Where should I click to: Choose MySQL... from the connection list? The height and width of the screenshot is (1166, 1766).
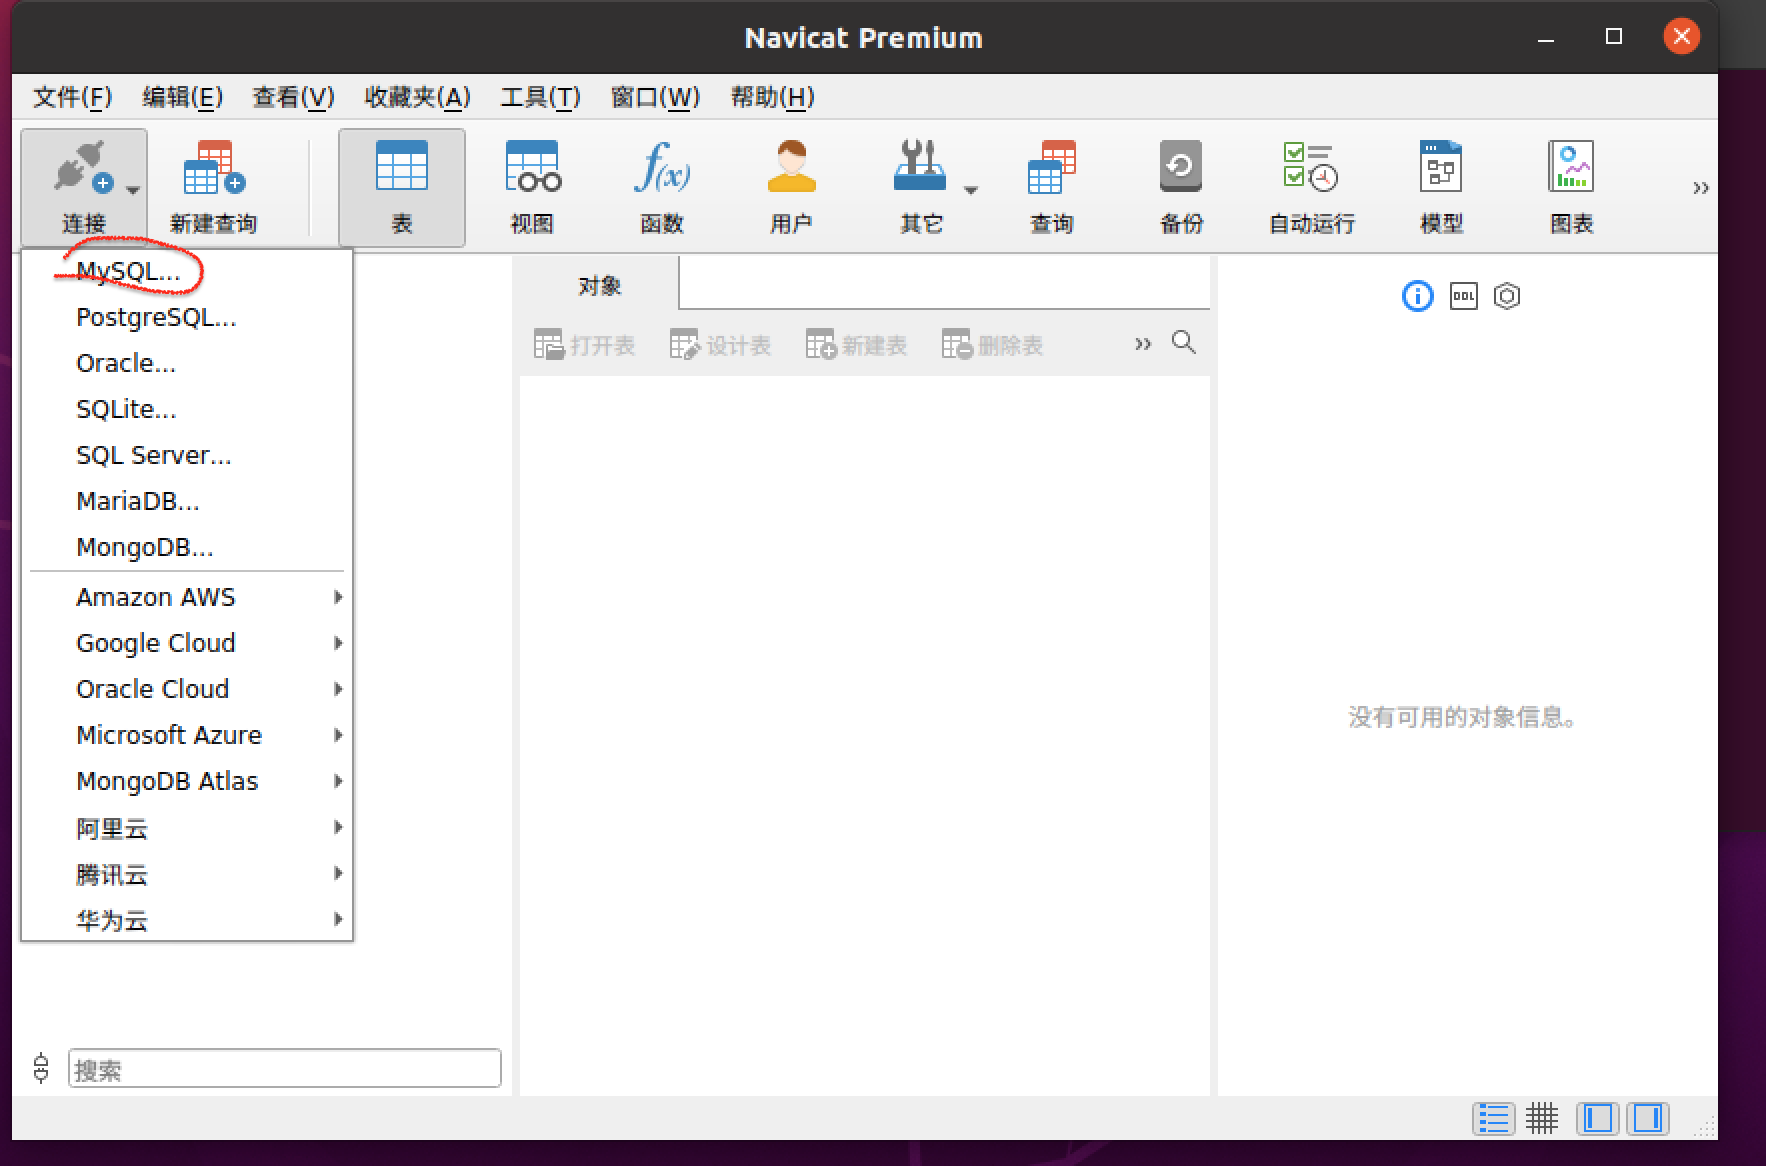(x=187, y=271)
